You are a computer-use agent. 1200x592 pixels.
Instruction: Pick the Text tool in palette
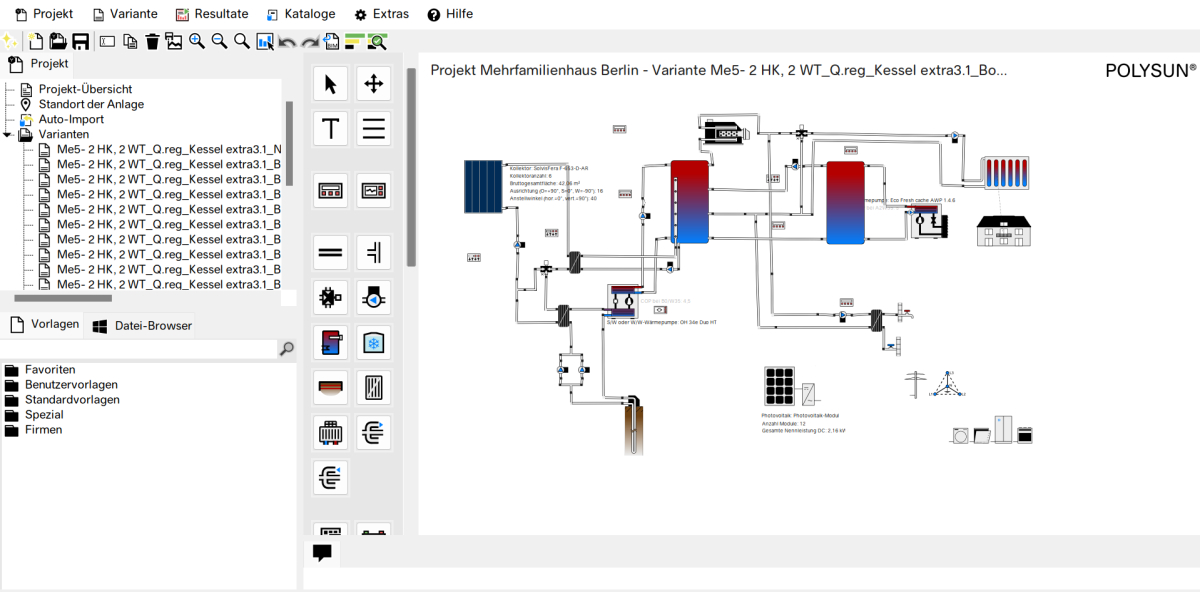331,129
